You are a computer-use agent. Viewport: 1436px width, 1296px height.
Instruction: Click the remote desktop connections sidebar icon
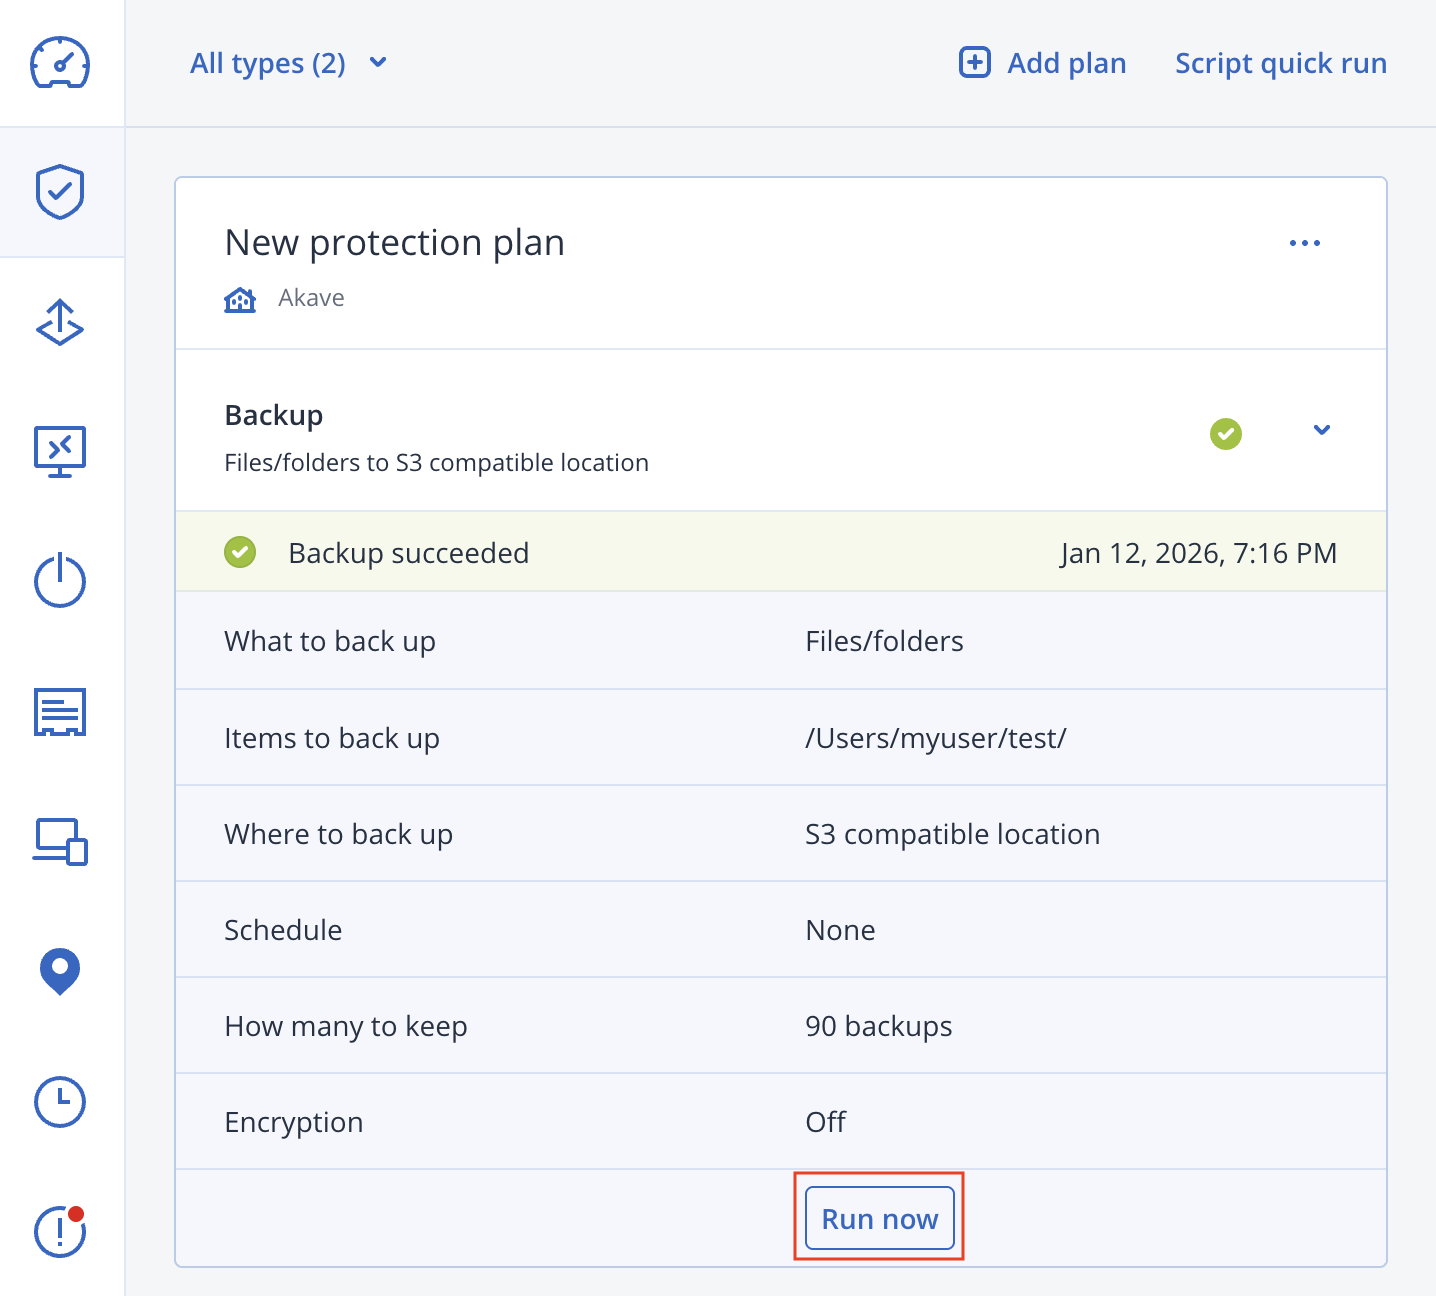pyautogui.click(x=60, y=452)
